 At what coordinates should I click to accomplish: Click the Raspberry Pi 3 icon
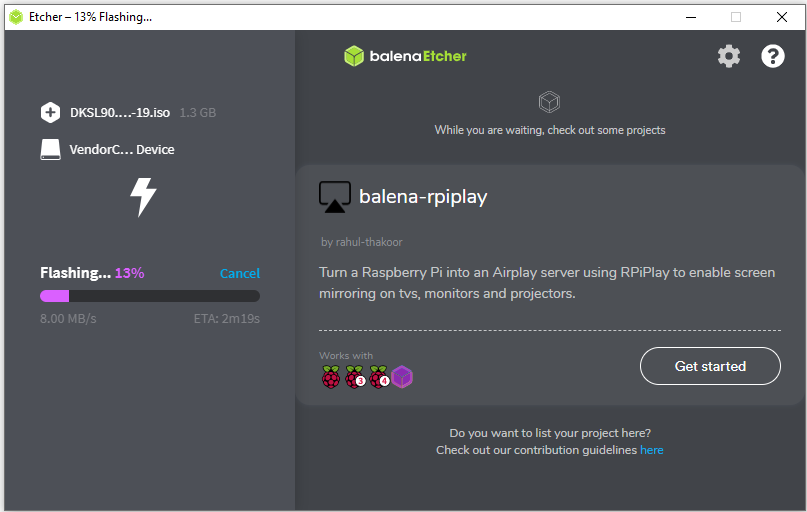[355, 377]
